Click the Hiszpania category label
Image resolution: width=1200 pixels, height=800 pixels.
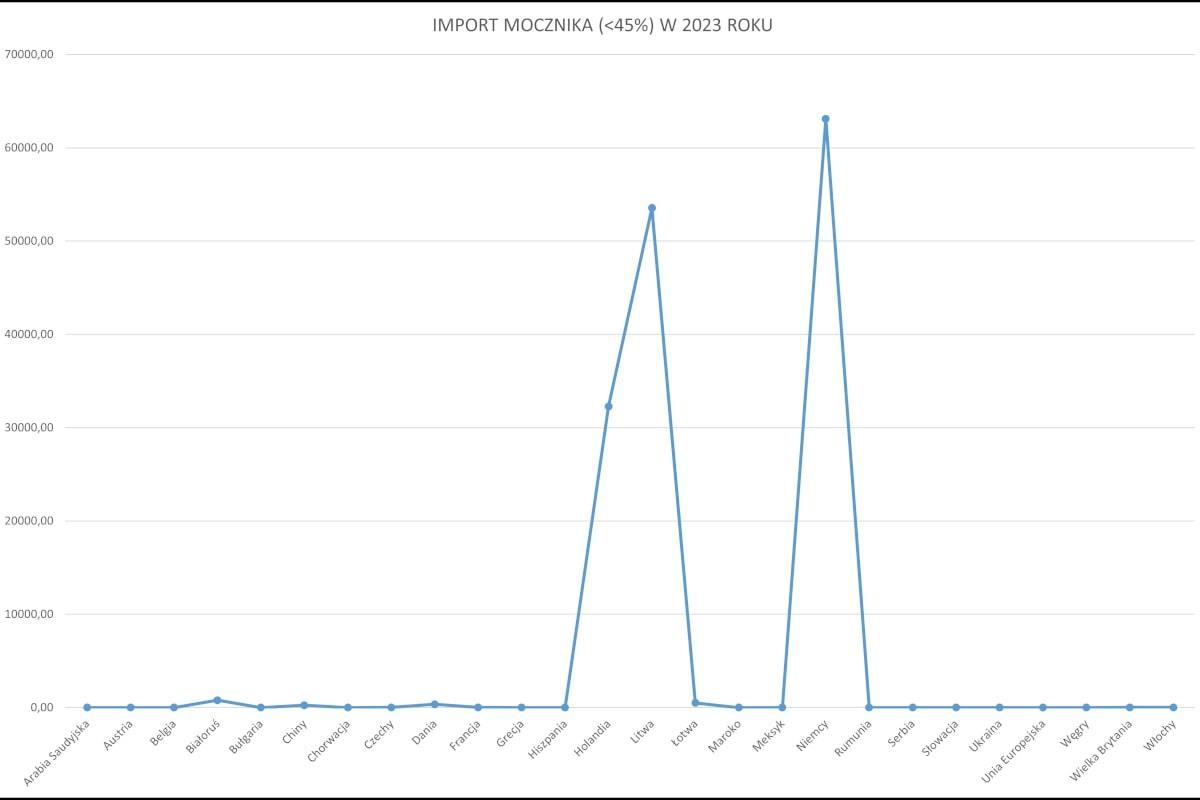(x=549, y=742)
